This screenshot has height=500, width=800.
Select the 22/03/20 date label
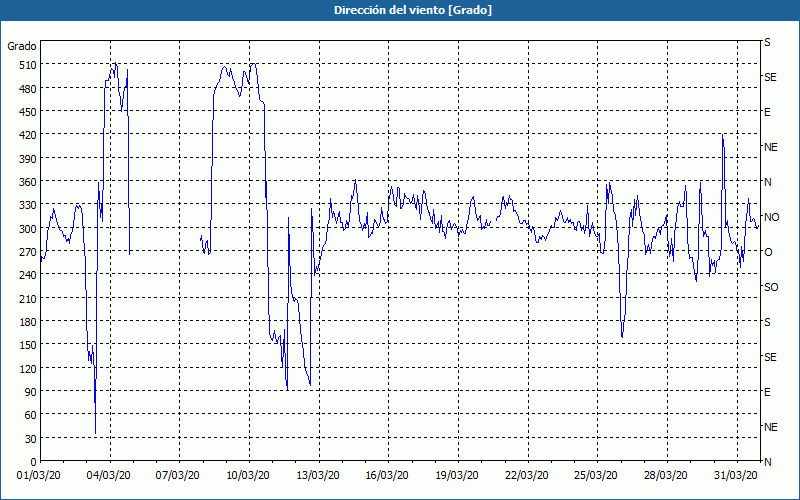coord(527,476)
